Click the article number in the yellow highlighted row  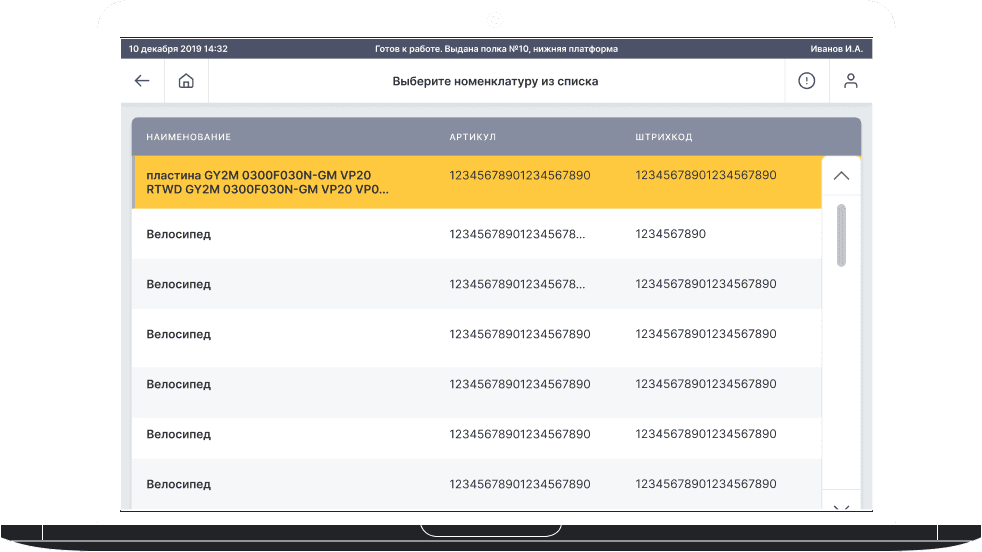(520, 175)
